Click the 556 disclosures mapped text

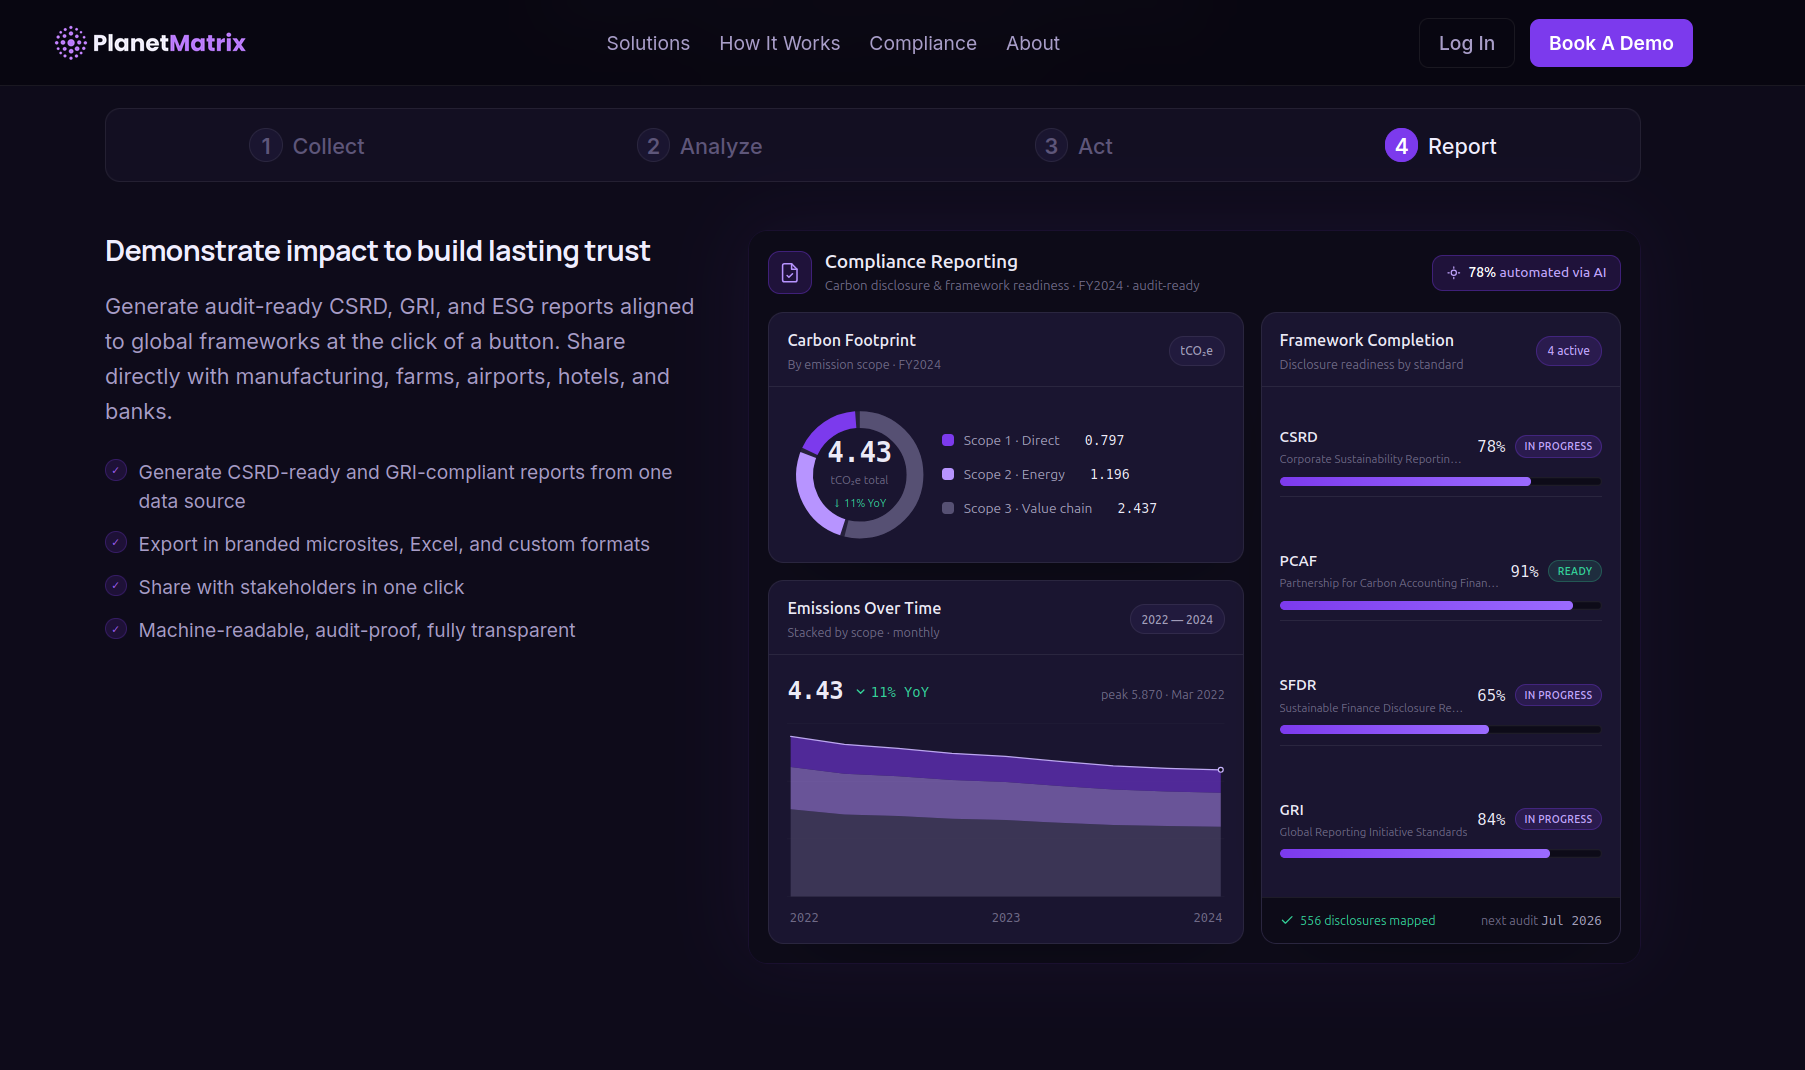1367,921
